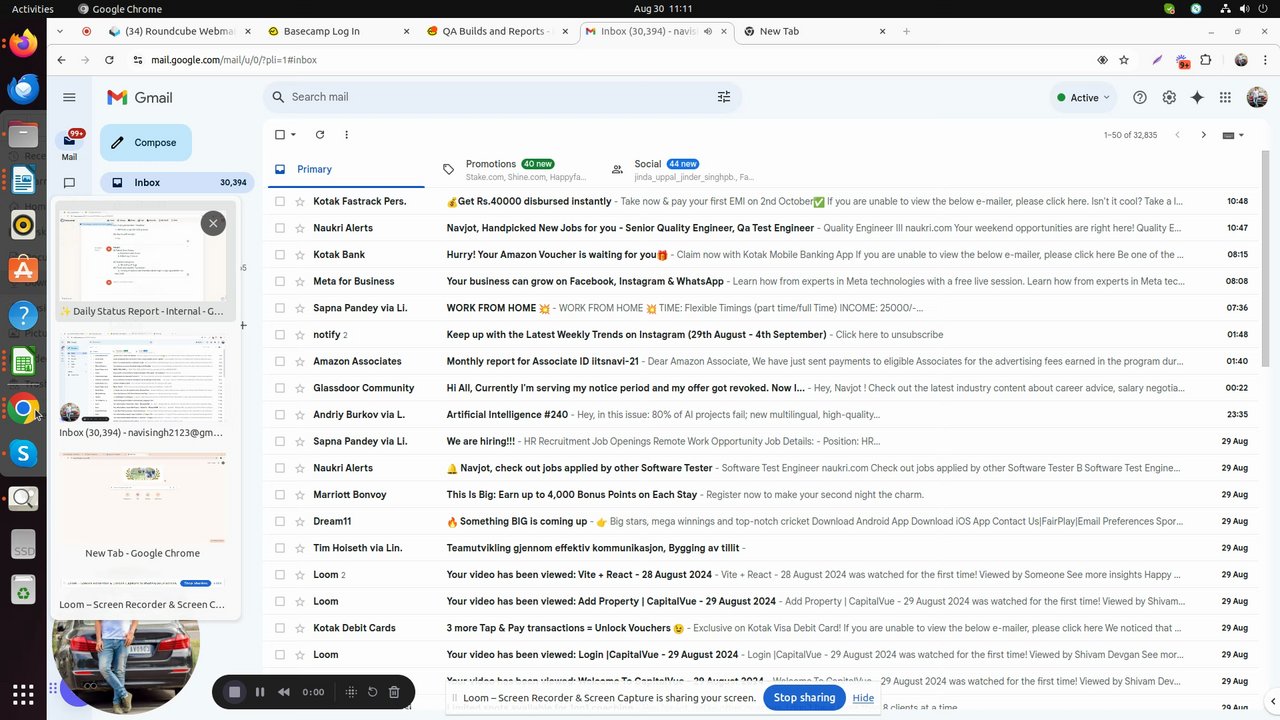Restart the Loom recording

[372, 692]
